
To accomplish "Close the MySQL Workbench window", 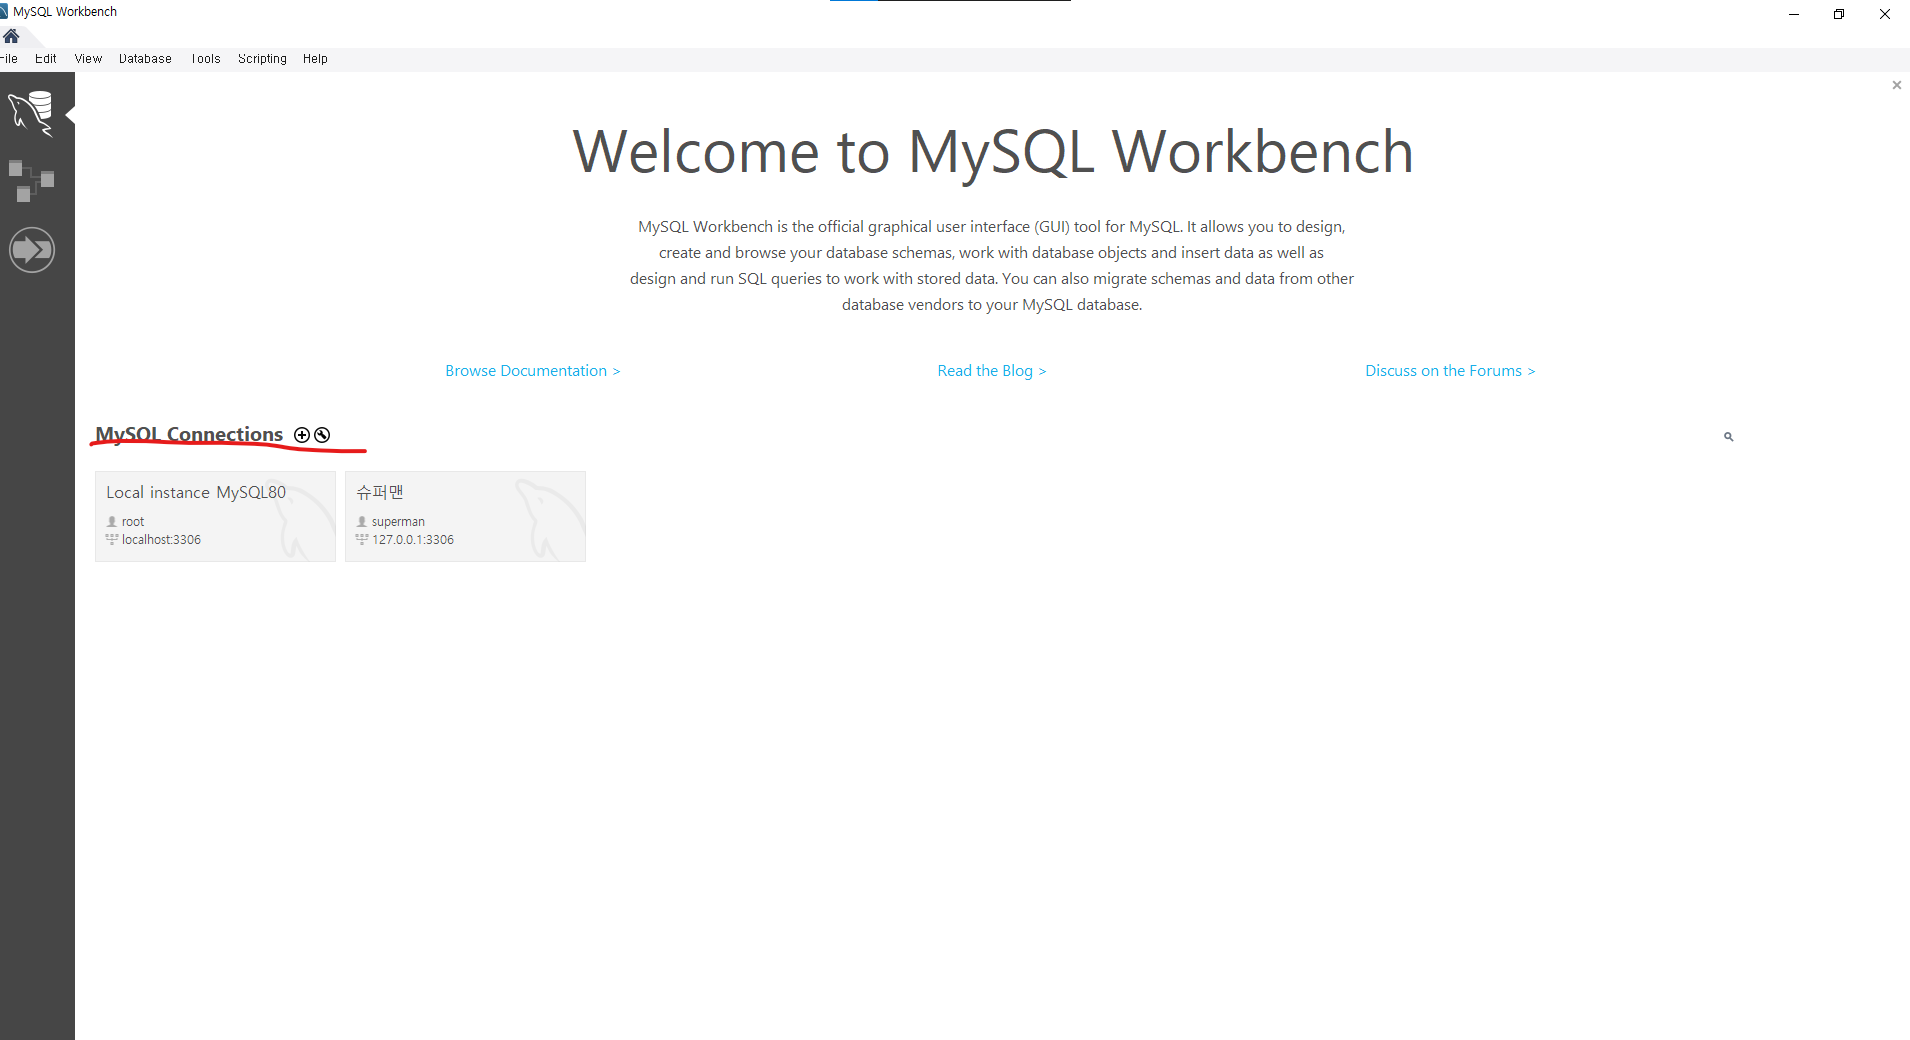I will [x=1885, y=14].
